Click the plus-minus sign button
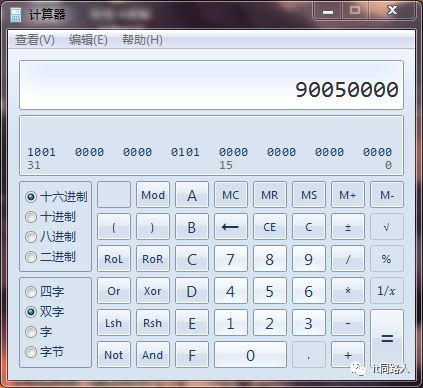Image resolution: width=423 pixels, height=388 pixels. [x=348, y=227]
